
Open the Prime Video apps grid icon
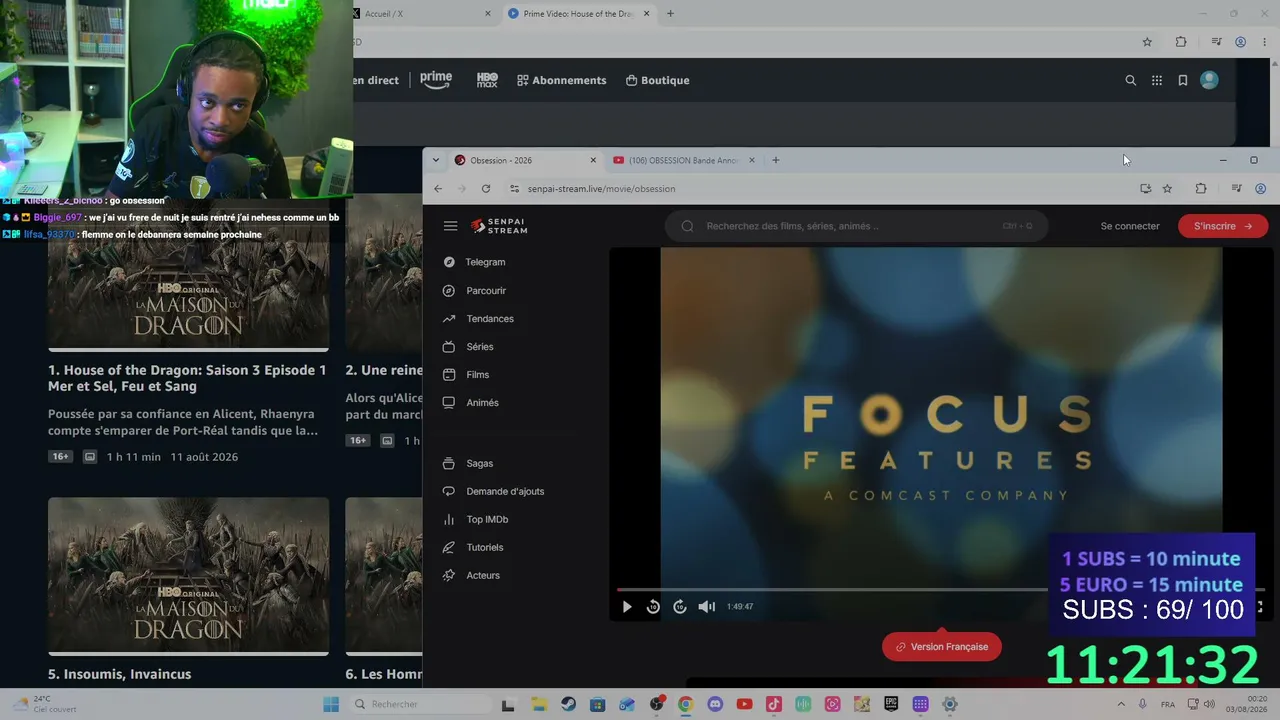point(1157,80)
